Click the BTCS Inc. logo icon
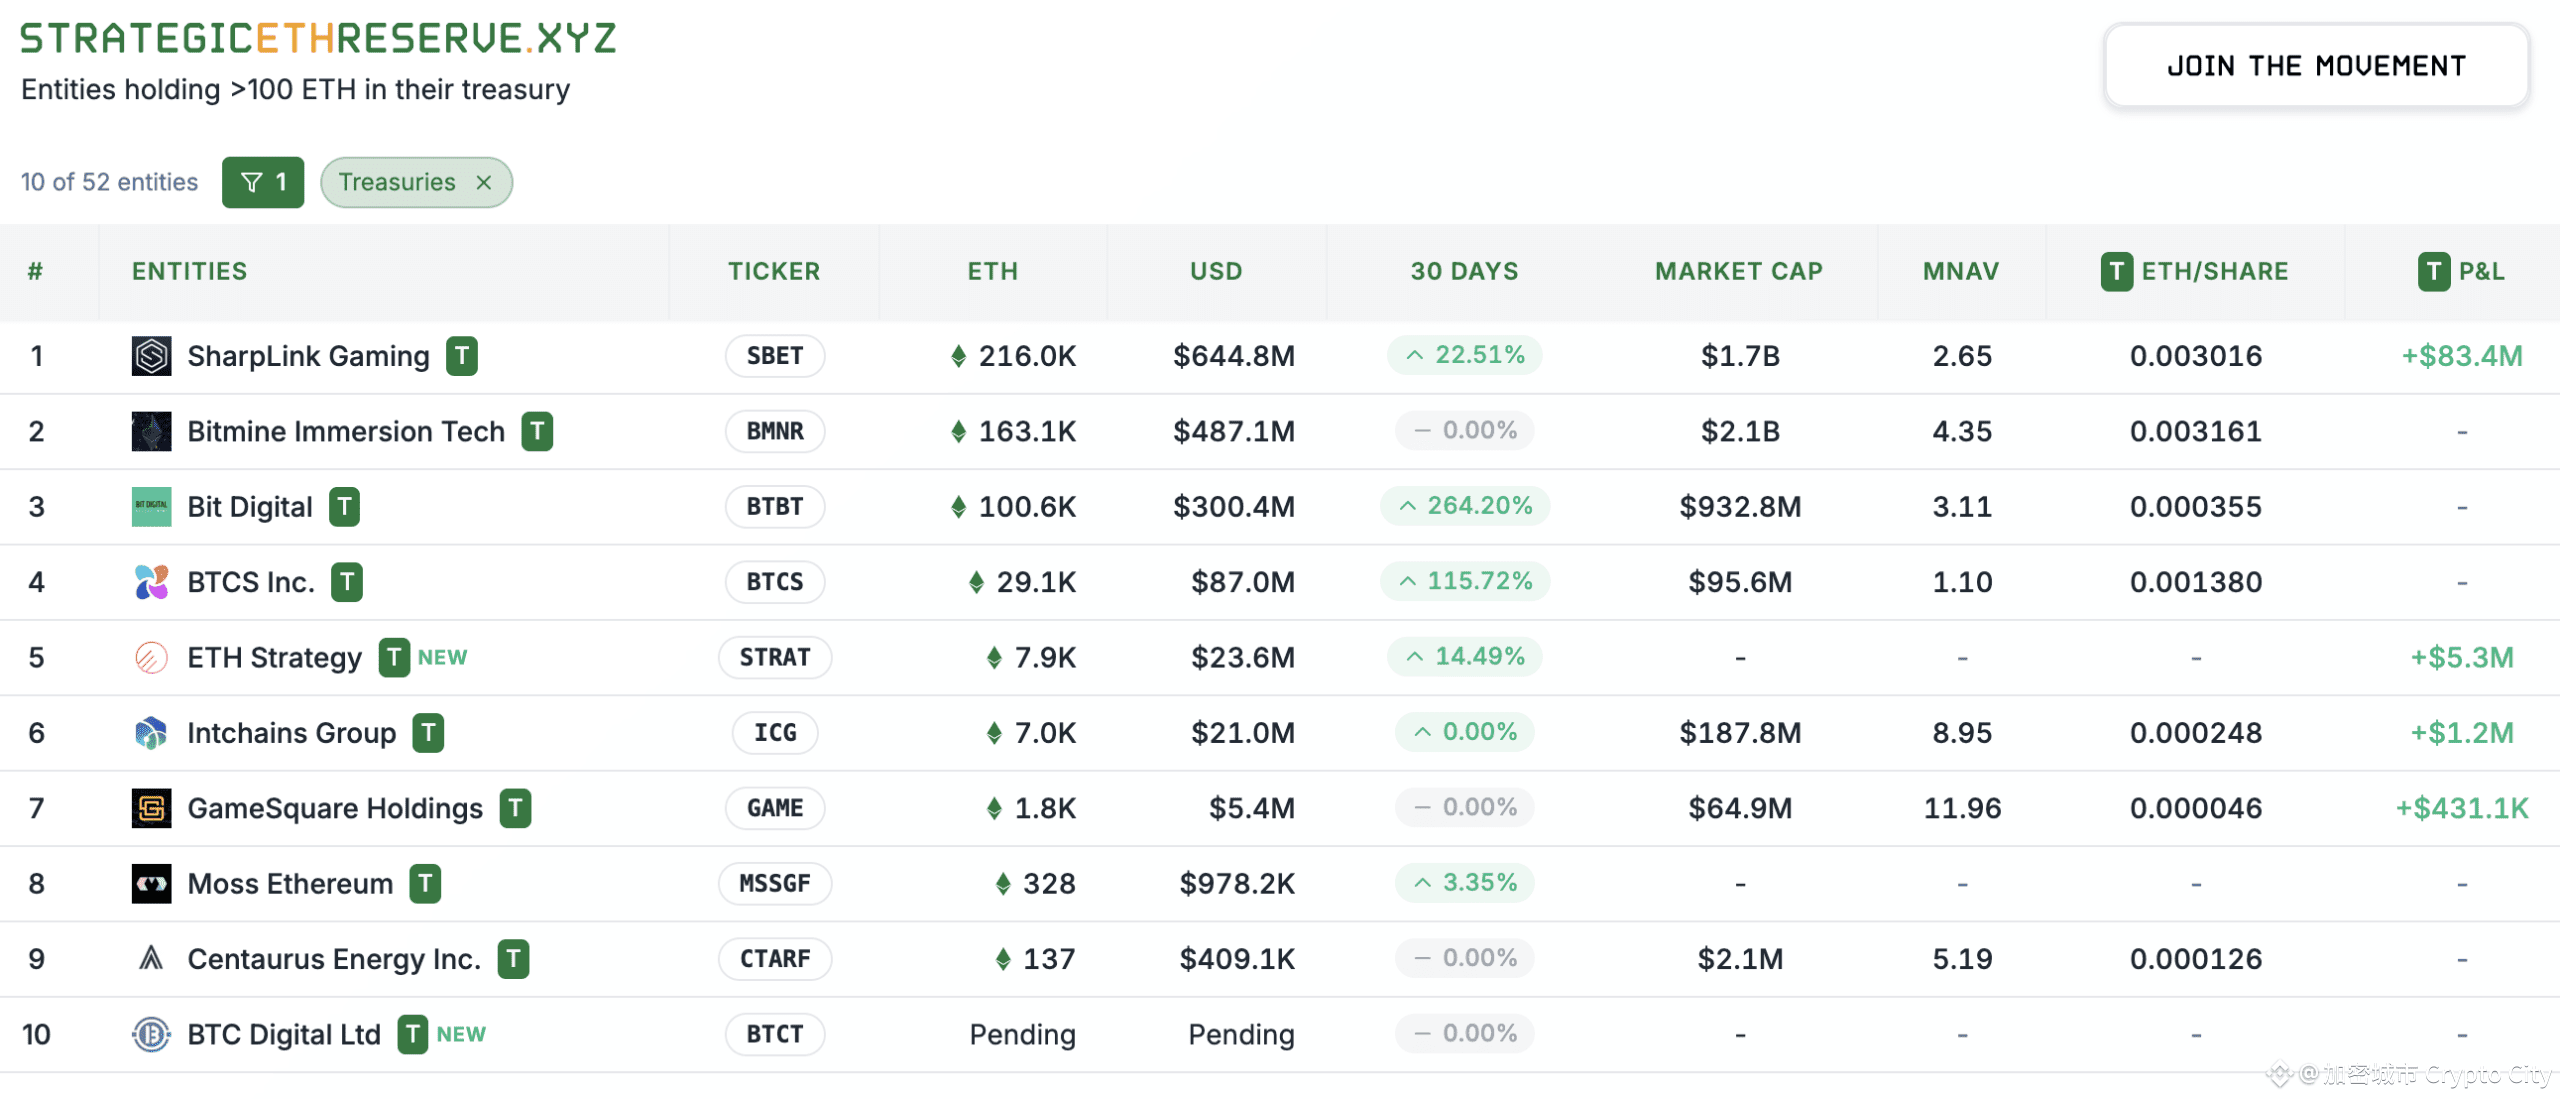The width and height of the screenshot is (2560, 1099). click(x=151, y=582)
